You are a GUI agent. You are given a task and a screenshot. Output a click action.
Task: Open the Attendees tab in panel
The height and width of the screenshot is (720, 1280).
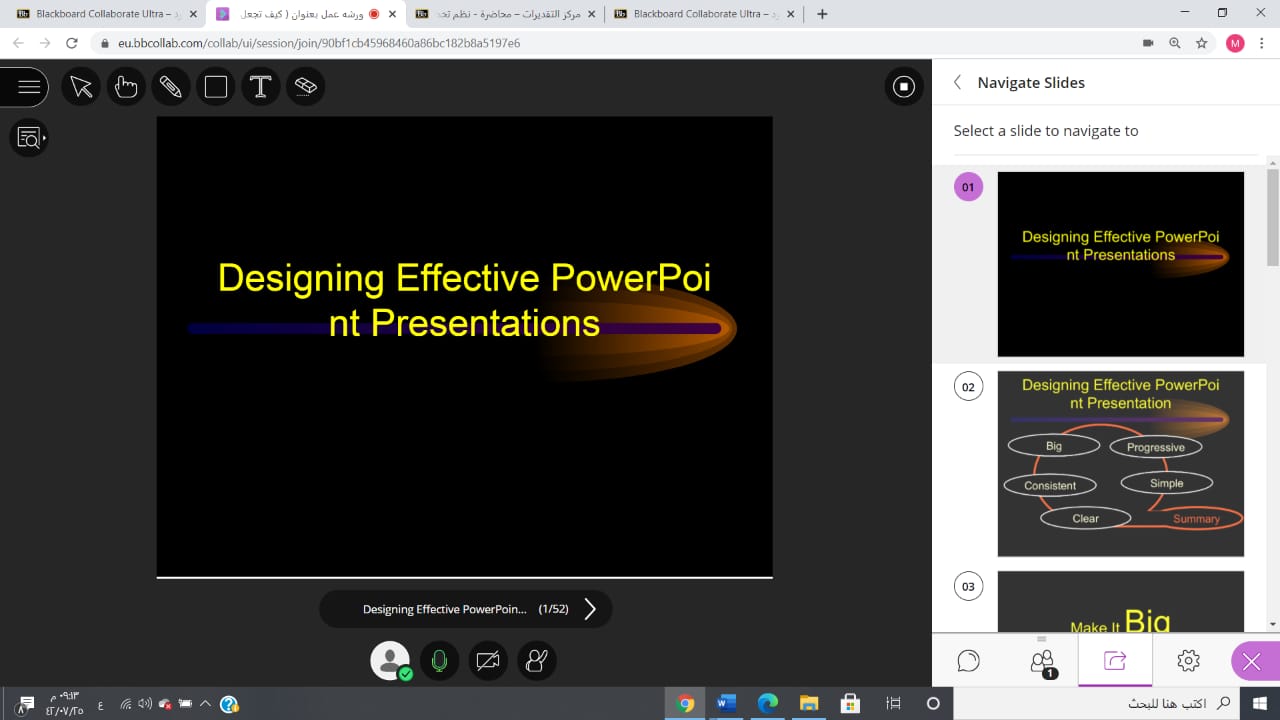1042,660
